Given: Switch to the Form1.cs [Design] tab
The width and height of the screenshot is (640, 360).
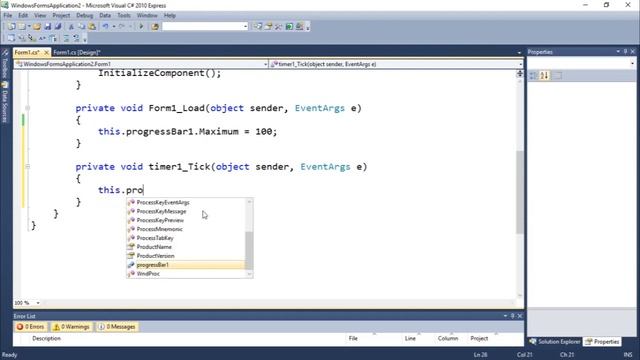Looking at the screenshot, I should pos(77,52).
